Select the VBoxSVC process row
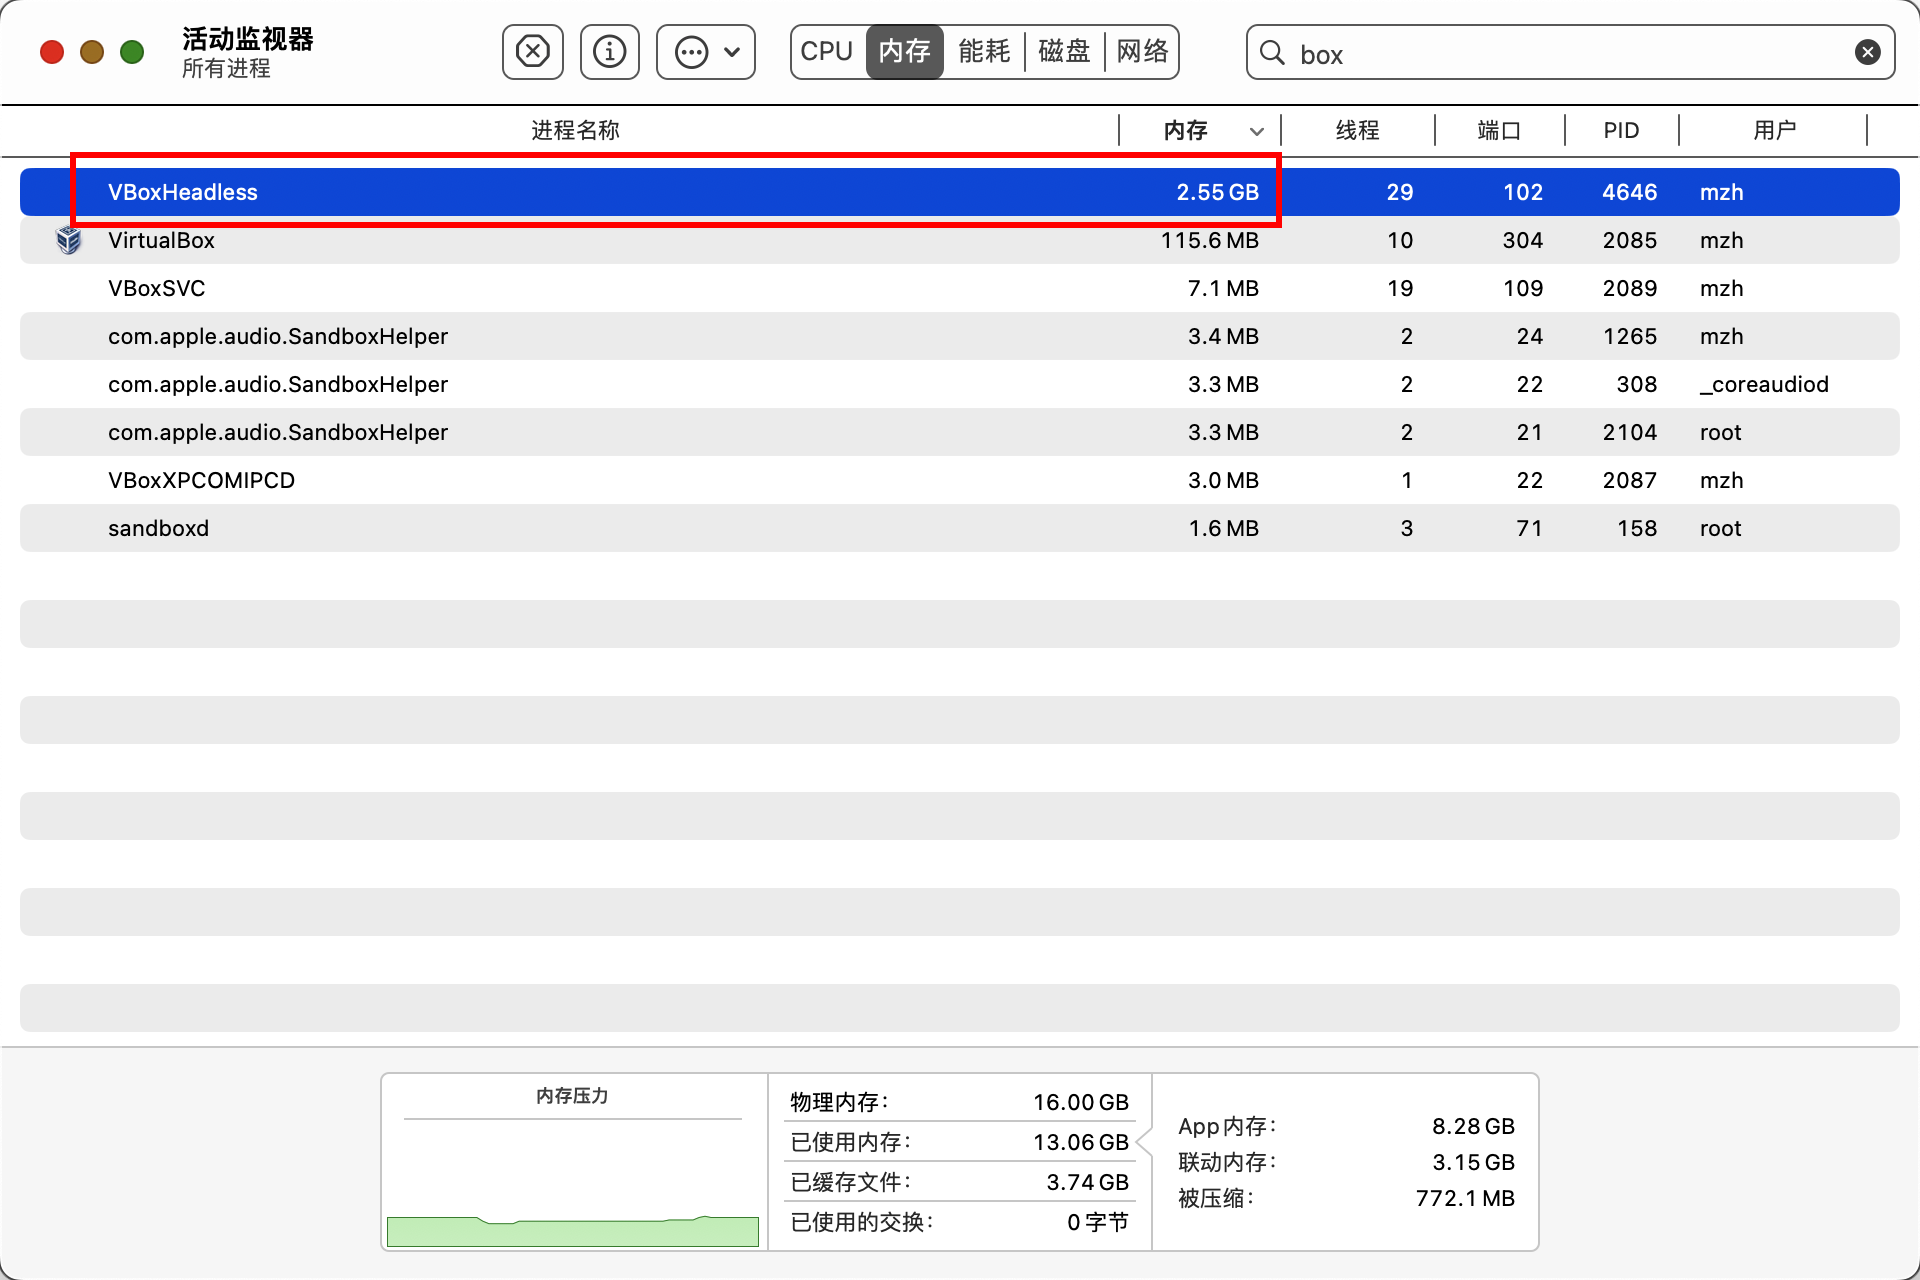 (x=960, y=288)
